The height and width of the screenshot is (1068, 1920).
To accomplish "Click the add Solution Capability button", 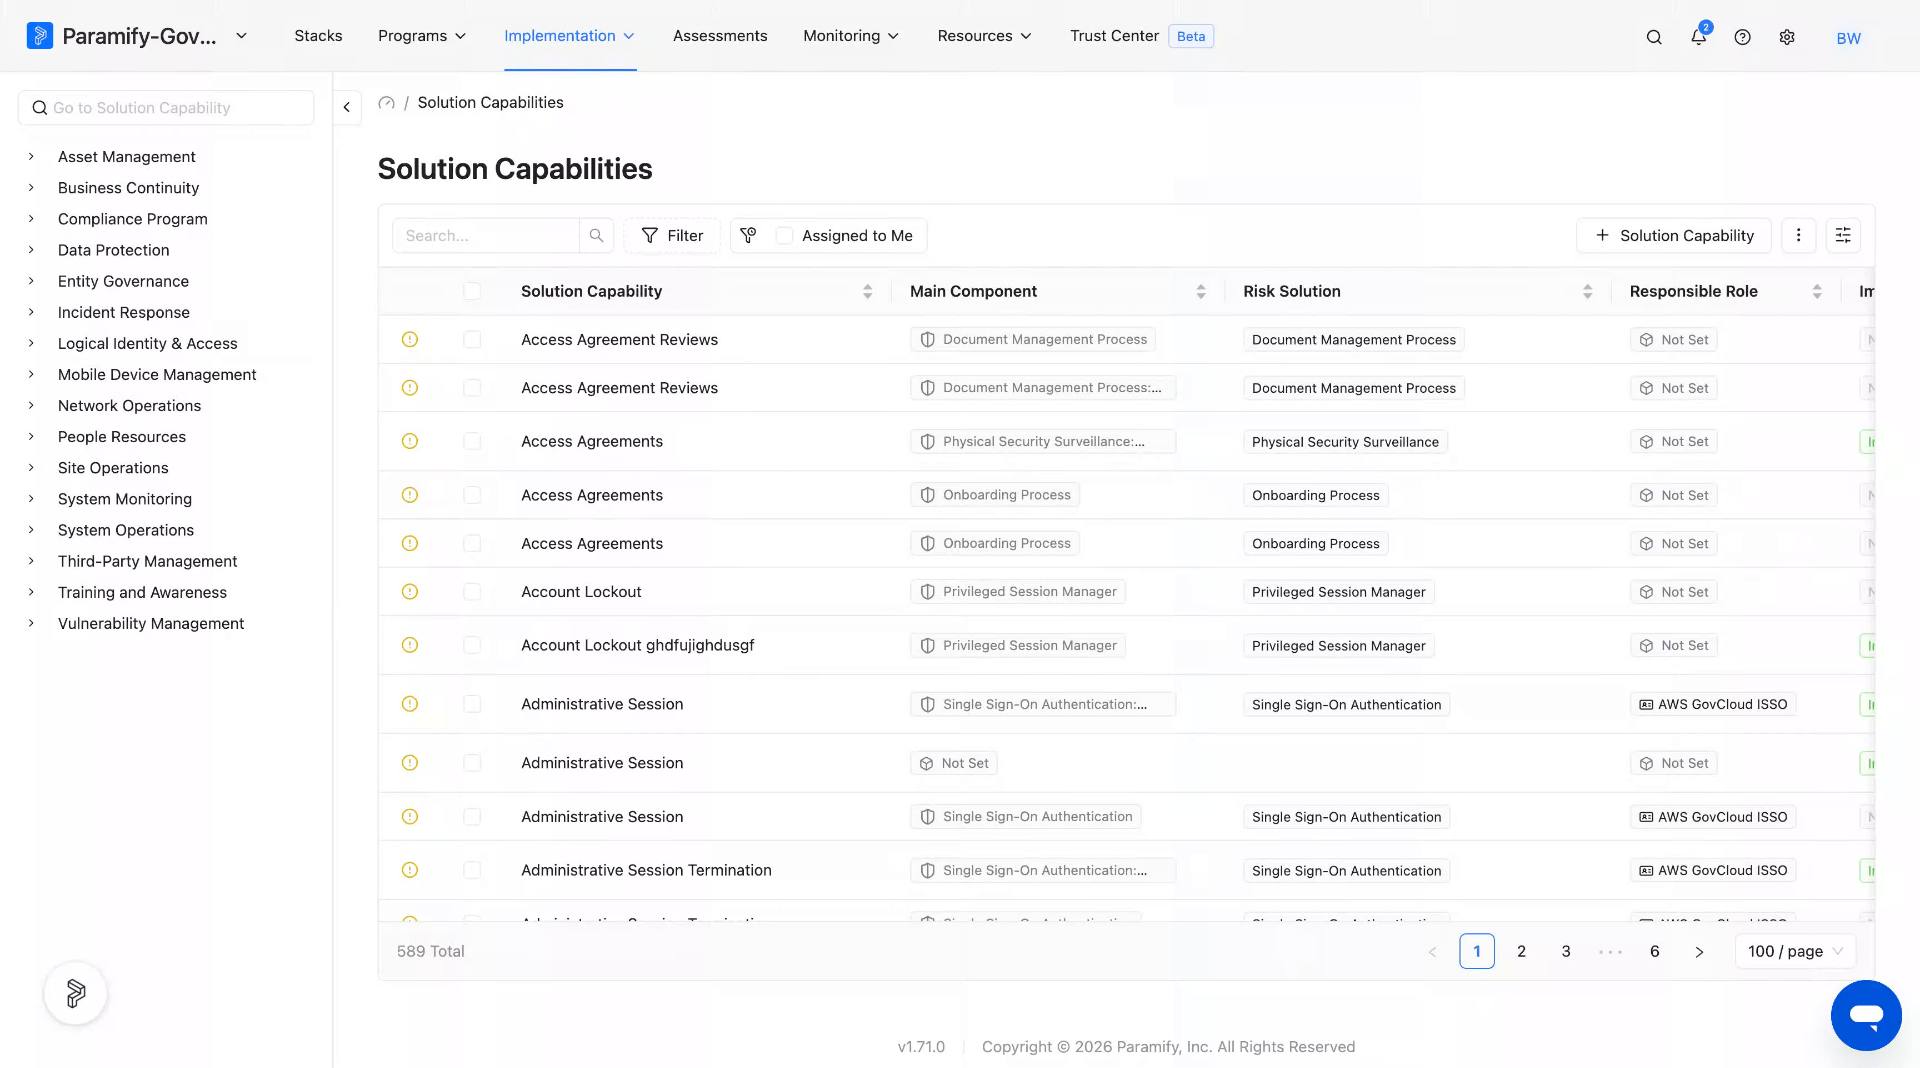I will coord(1674,235).
